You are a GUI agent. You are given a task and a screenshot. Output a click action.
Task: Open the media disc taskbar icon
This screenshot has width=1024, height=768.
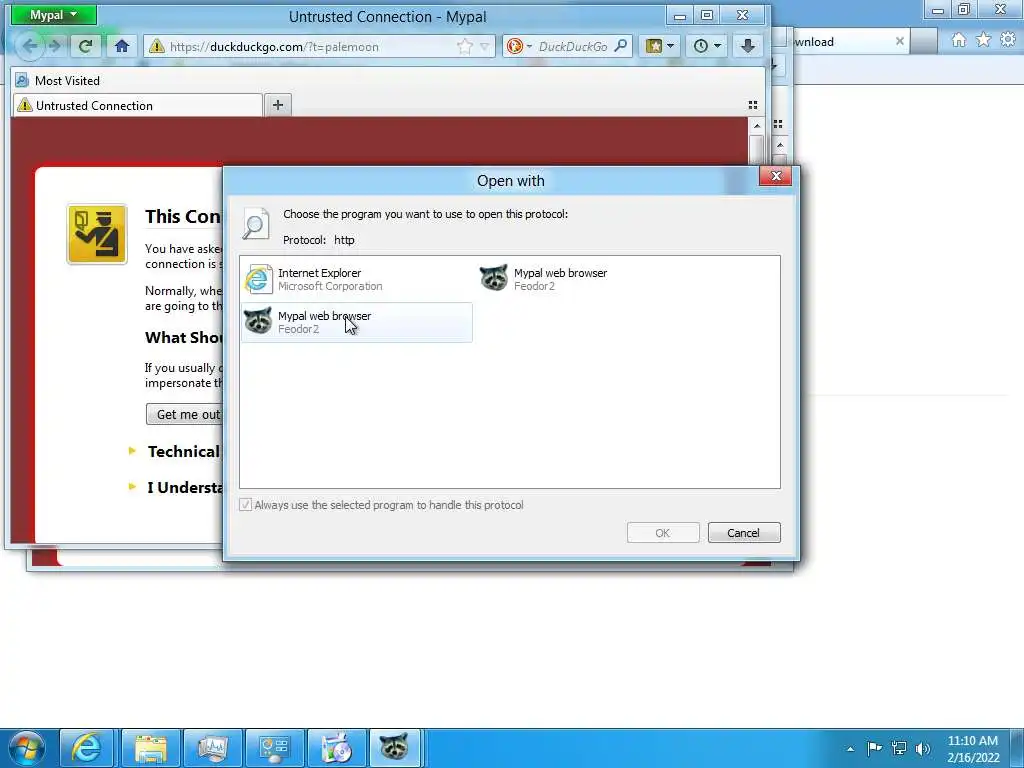[336, 748]
